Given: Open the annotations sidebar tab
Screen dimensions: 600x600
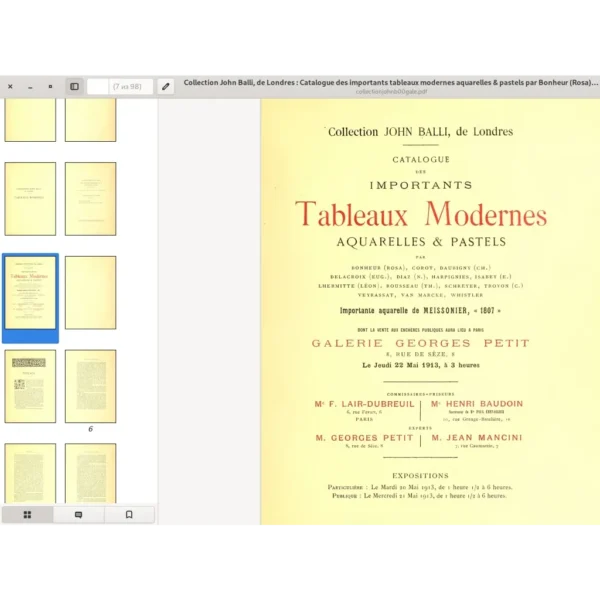Looking at the screenshot, I should click(x=79, y=514).
